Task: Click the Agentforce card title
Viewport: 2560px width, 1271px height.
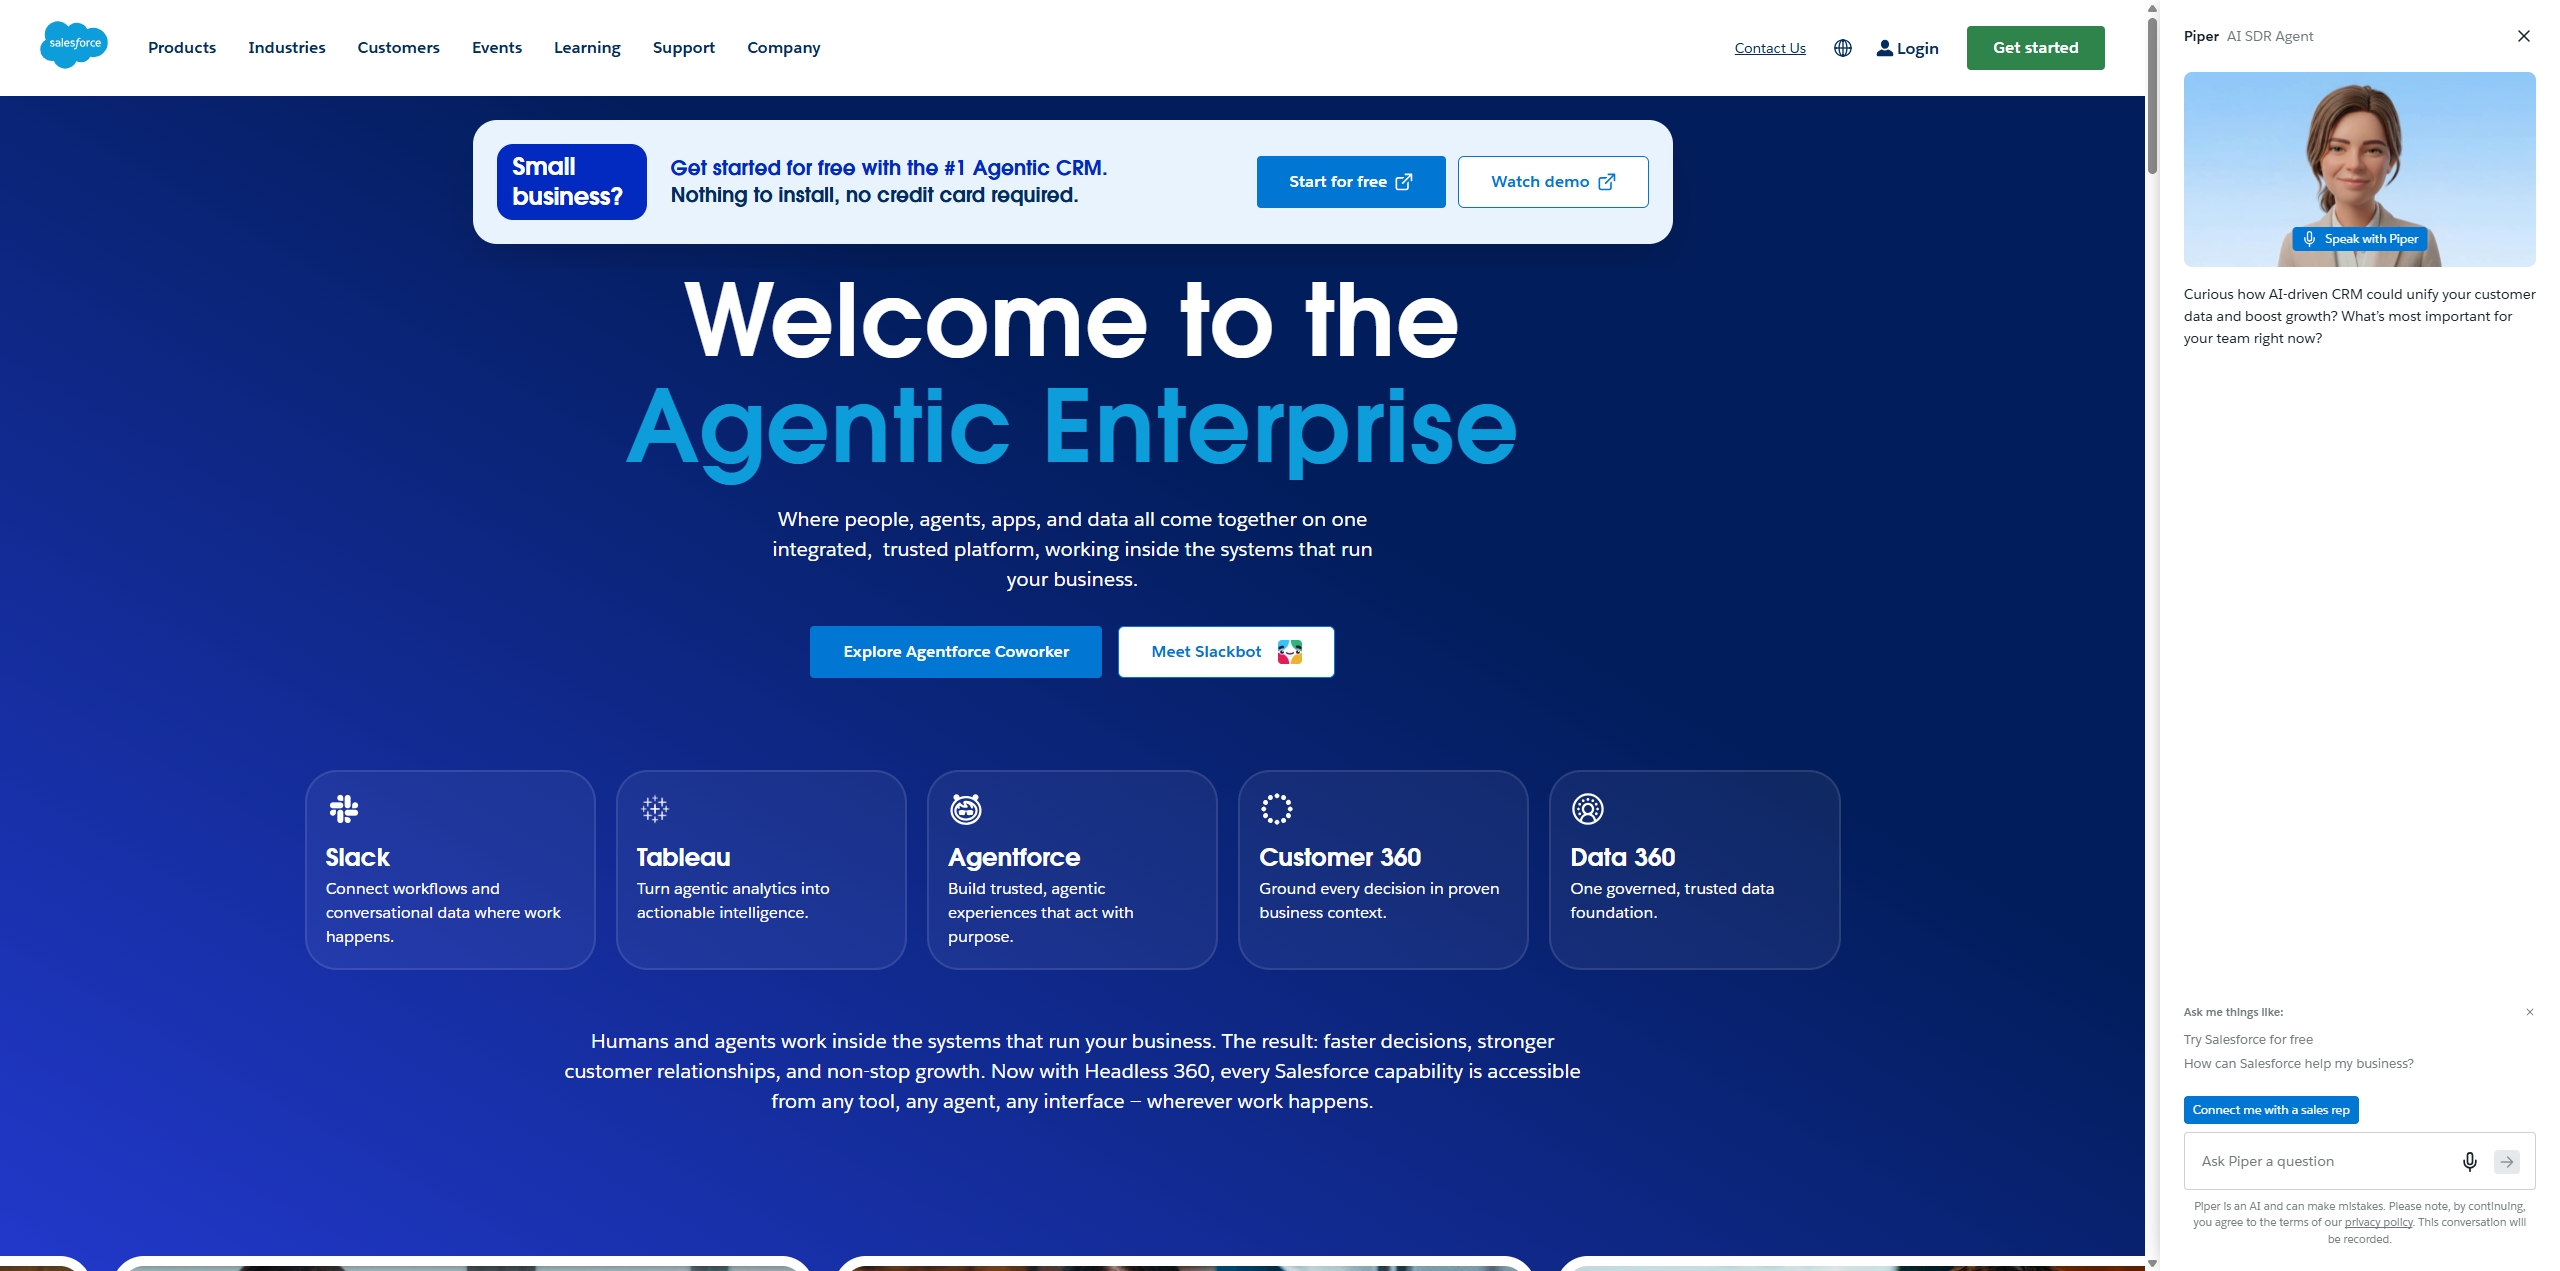Action: 1014,858
